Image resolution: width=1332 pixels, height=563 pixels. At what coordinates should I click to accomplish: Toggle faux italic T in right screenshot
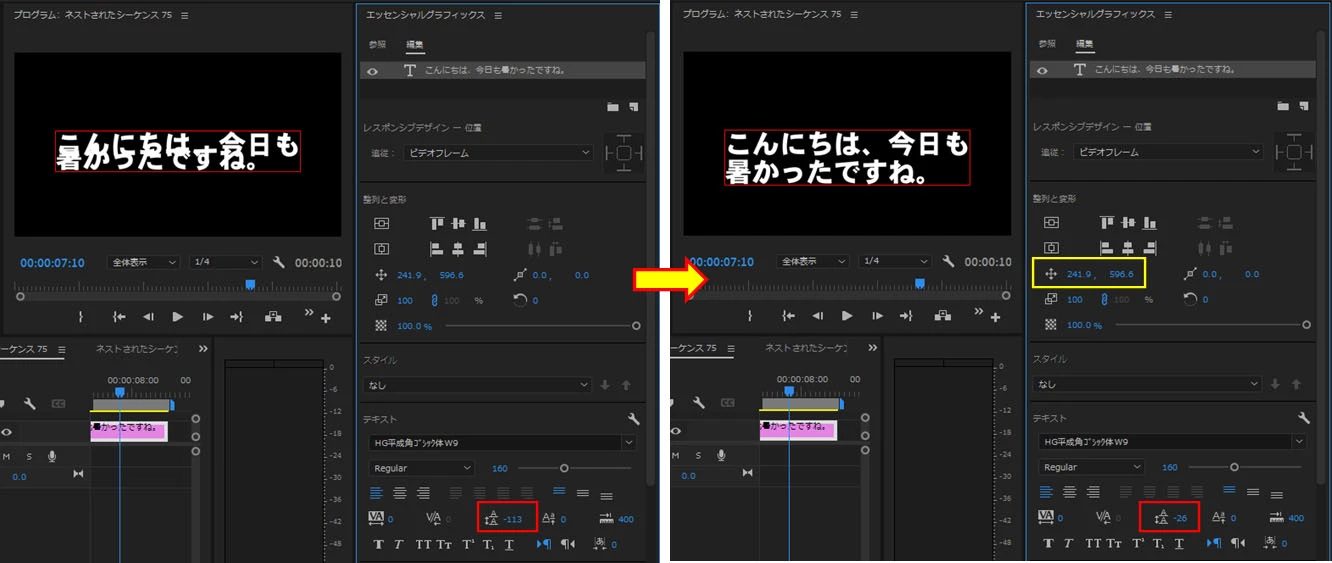pyautogui.click(x=1068, y=543)
